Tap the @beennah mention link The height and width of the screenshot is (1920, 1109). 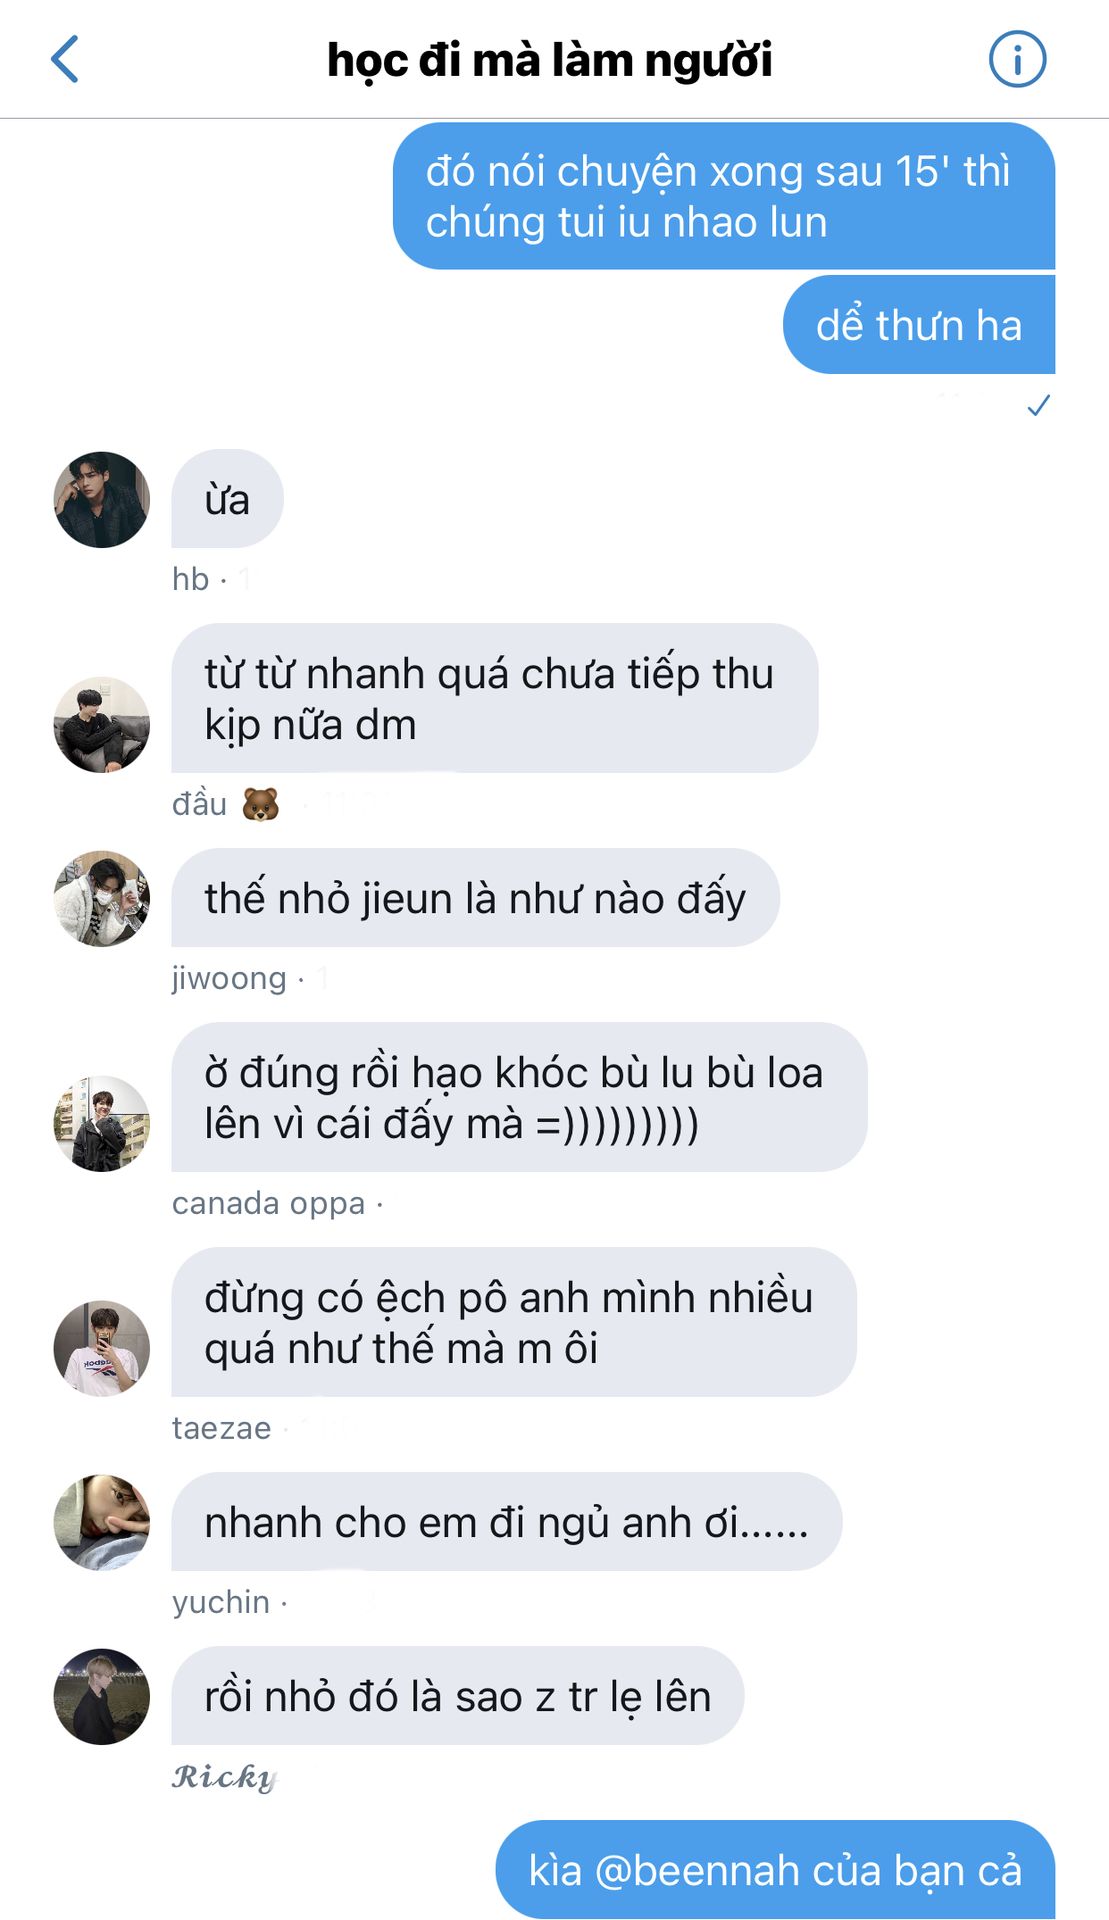696,1870
